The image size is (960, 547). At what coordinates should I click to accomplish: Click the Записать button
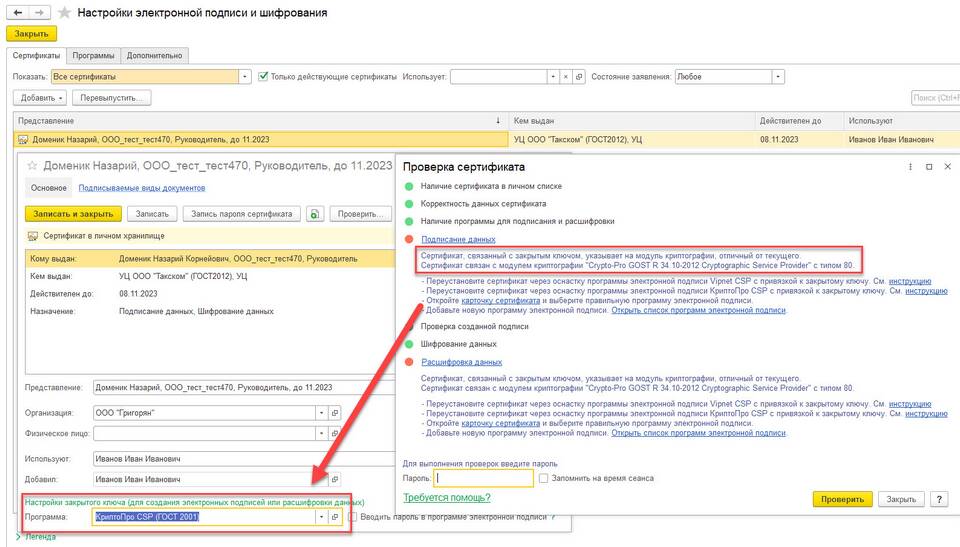tap(152, 214)
